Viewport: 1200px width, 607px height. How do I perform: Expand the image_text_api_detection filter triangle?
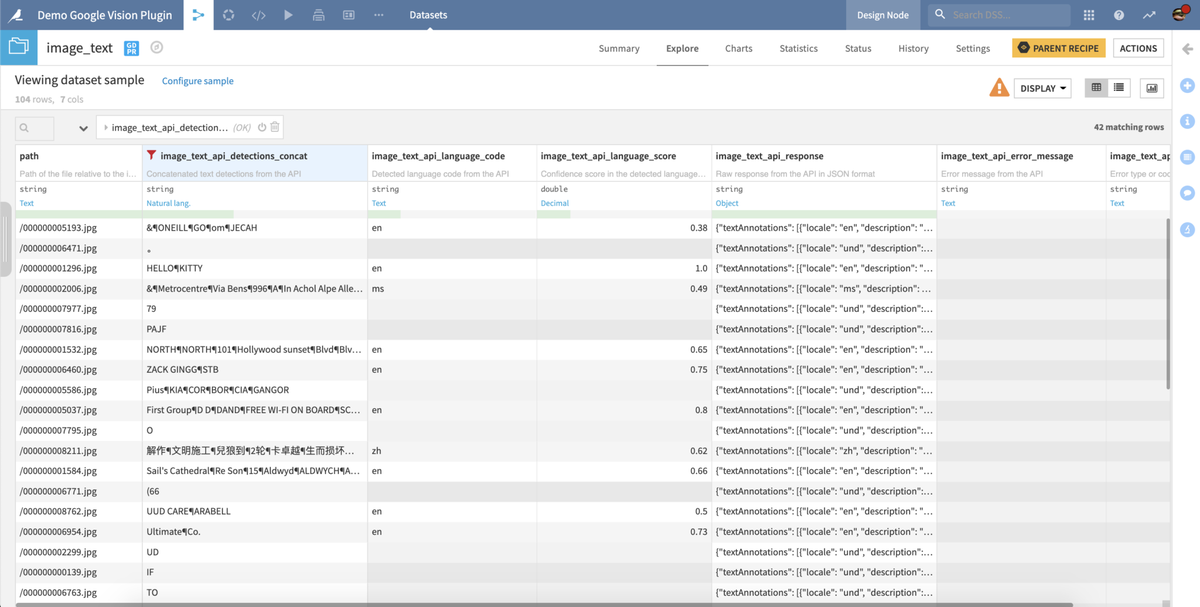pyautogui.click(x=106, y=128)
